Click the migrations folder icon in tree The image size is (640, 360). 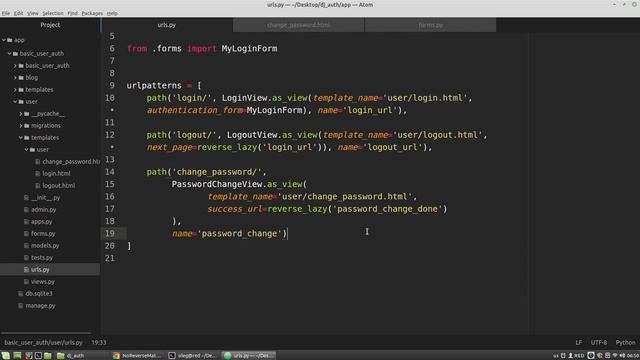[27, 126]
